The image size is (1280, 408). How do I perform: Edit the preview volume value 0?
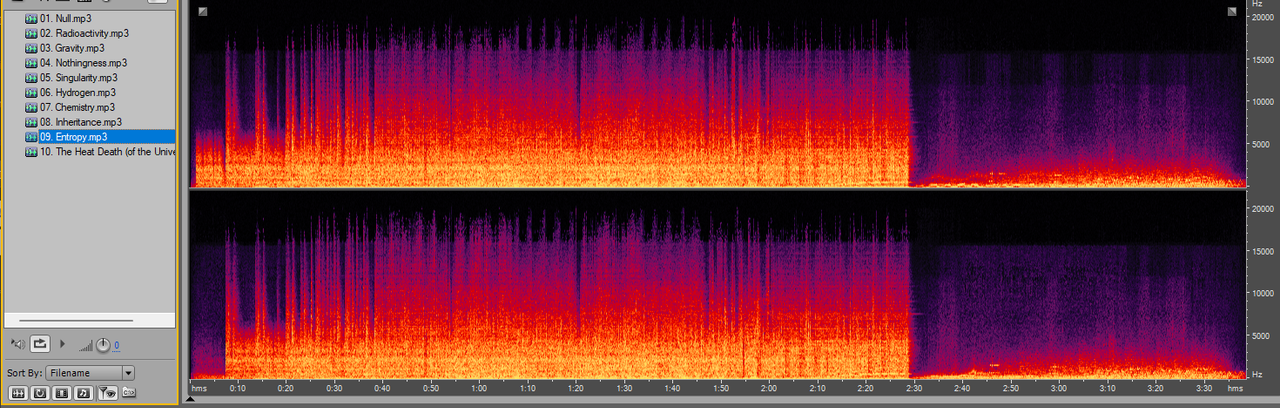tap(116, 346)
